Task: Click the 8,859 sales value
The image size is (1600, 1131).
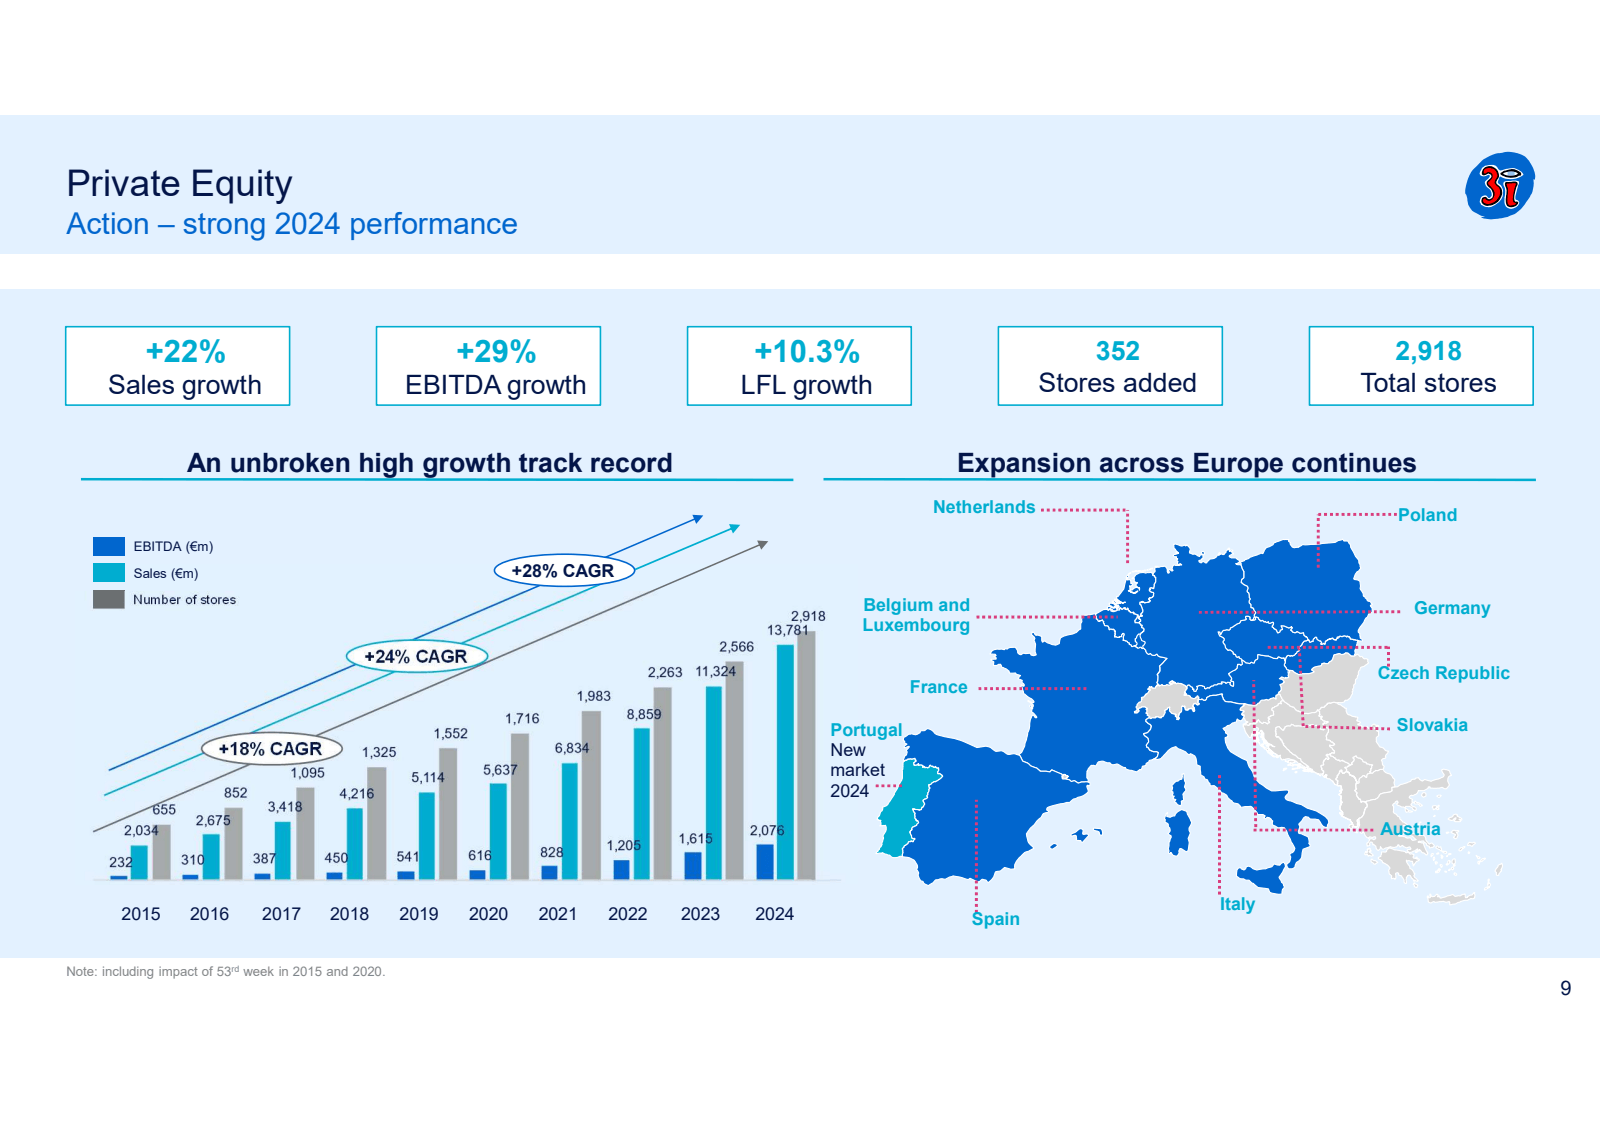Action: 644,714
